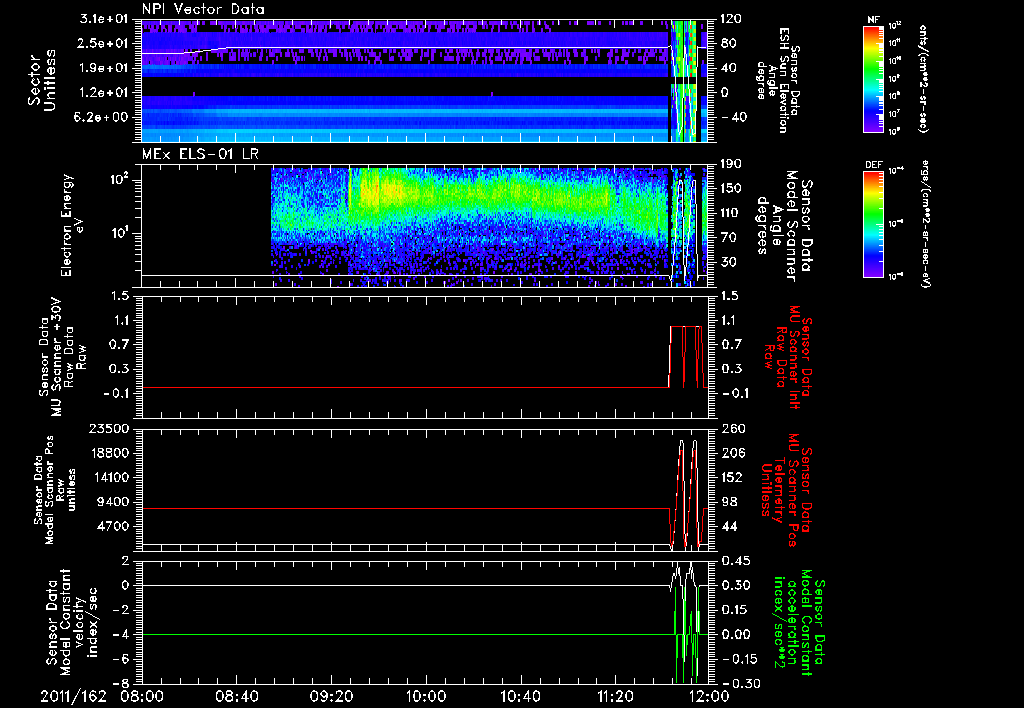Click the "10:40" time tick label
This screenshot has width=1024, height=708.
(520, 696)
